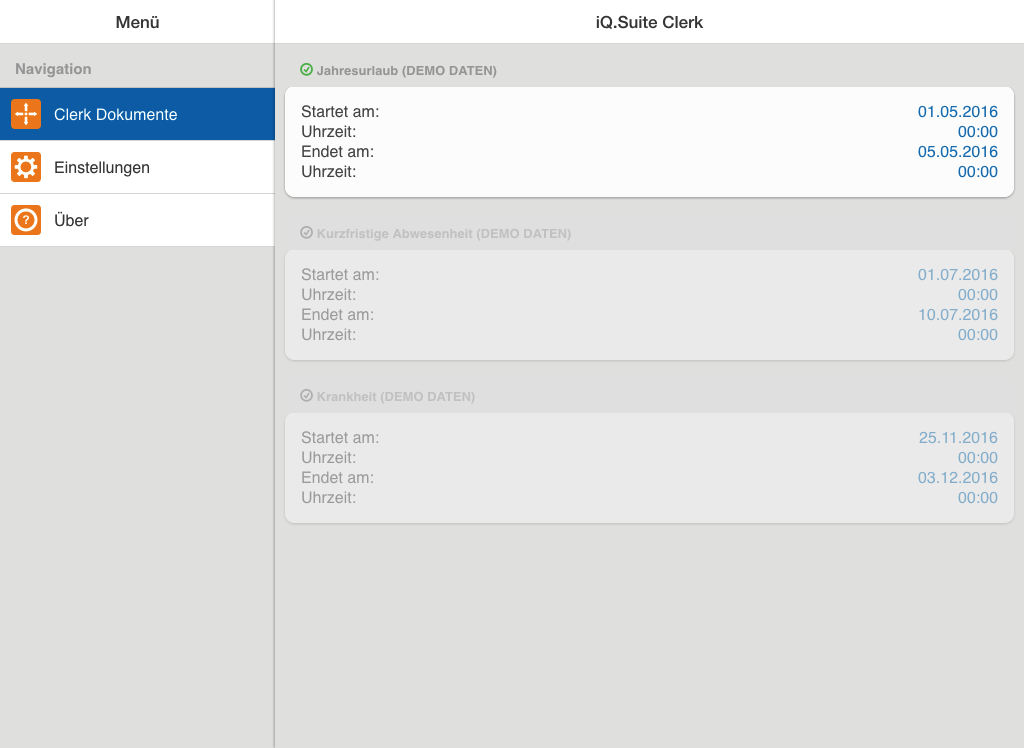This screenshot has width=1024, height=748.
Task: Click the iQ.Suite Clerk title bar
Action: point(649,22)
